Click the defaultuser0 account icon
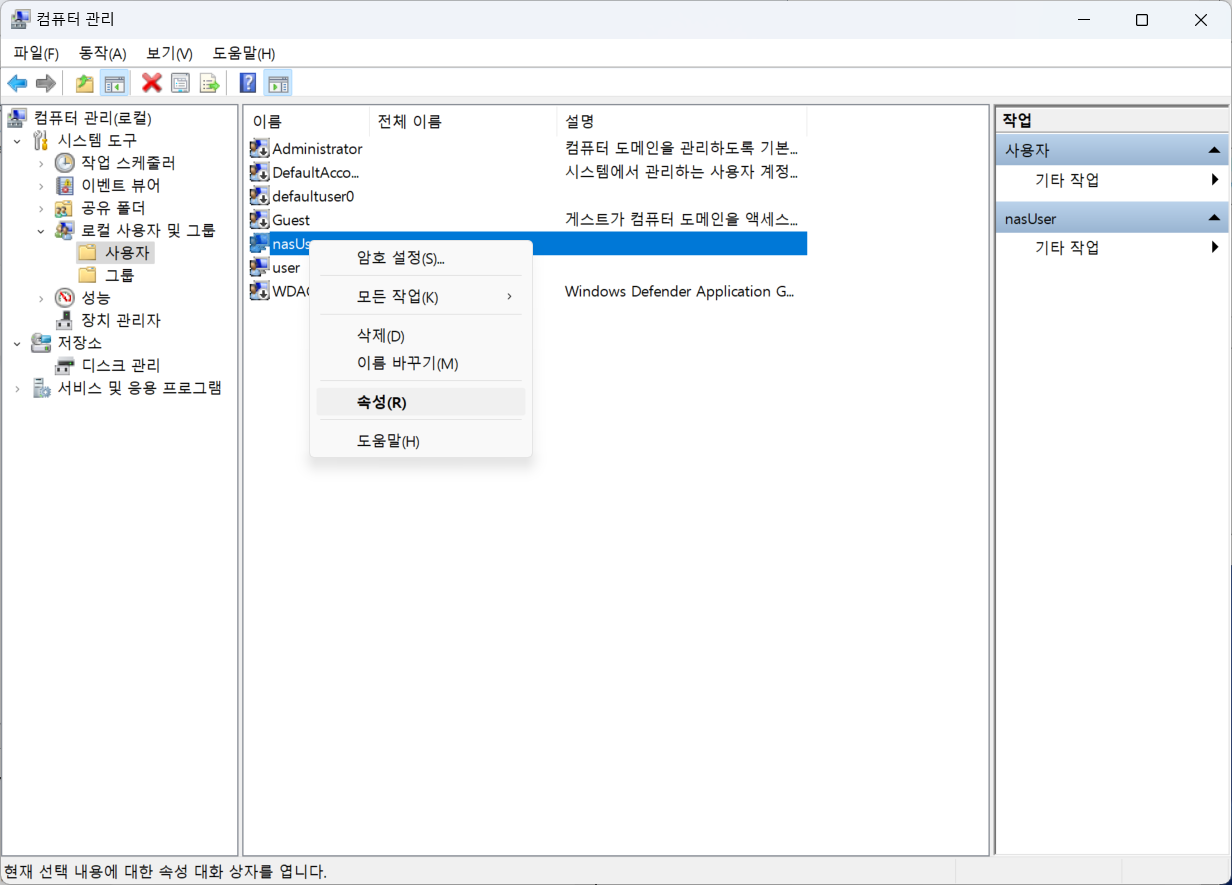Viewport: 1232px width, 885px height. 259,196
